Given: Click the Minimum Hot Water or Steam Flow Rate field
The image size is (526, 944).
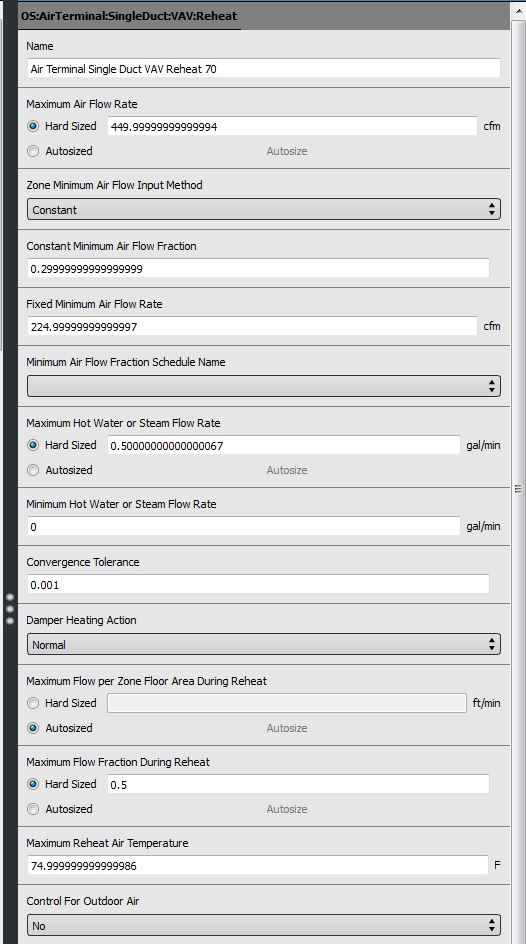Looking at the screenshot, I should [244, 526].
